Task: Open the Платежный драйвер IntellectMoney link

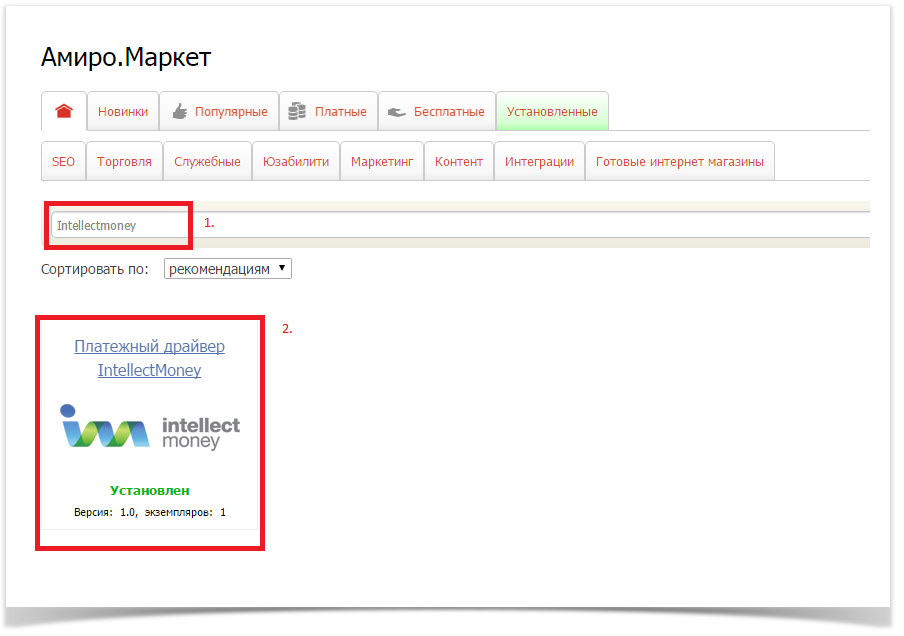Action: 149,358
